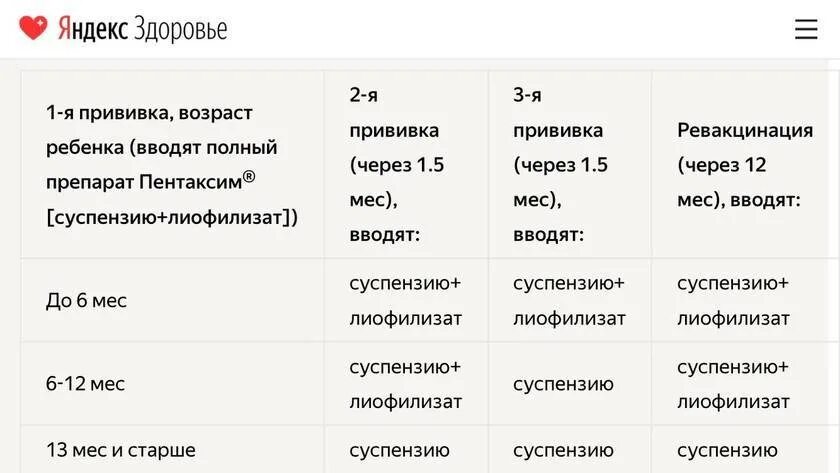Click 2-я прививка cell for 13 мес и старше
The height and width of the screenshot is (473, 840).
point(406,449)
